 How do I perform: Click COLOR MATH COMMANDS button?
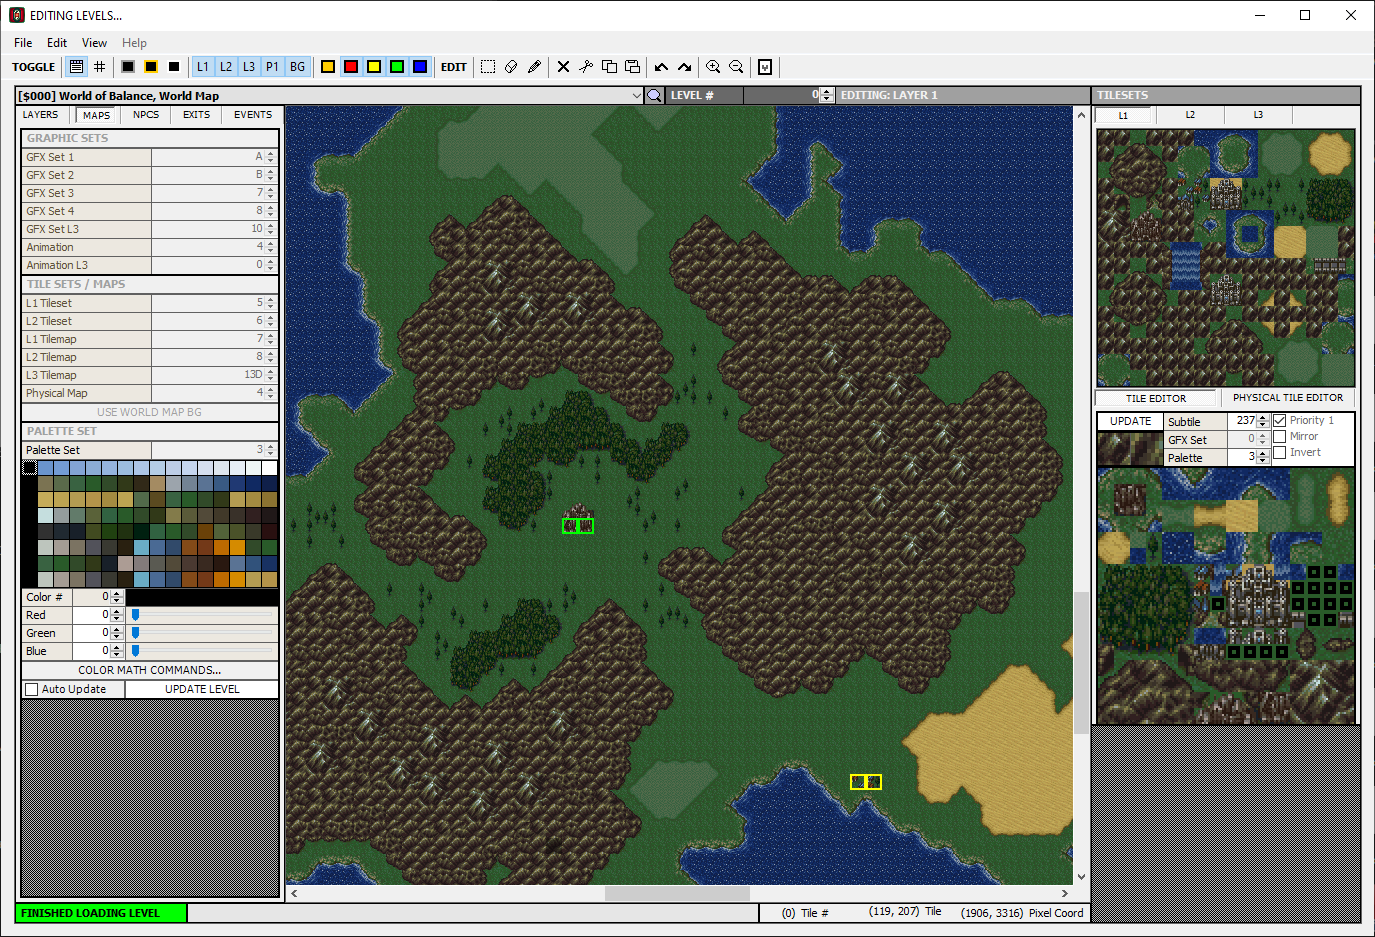(x=150, y=671)
